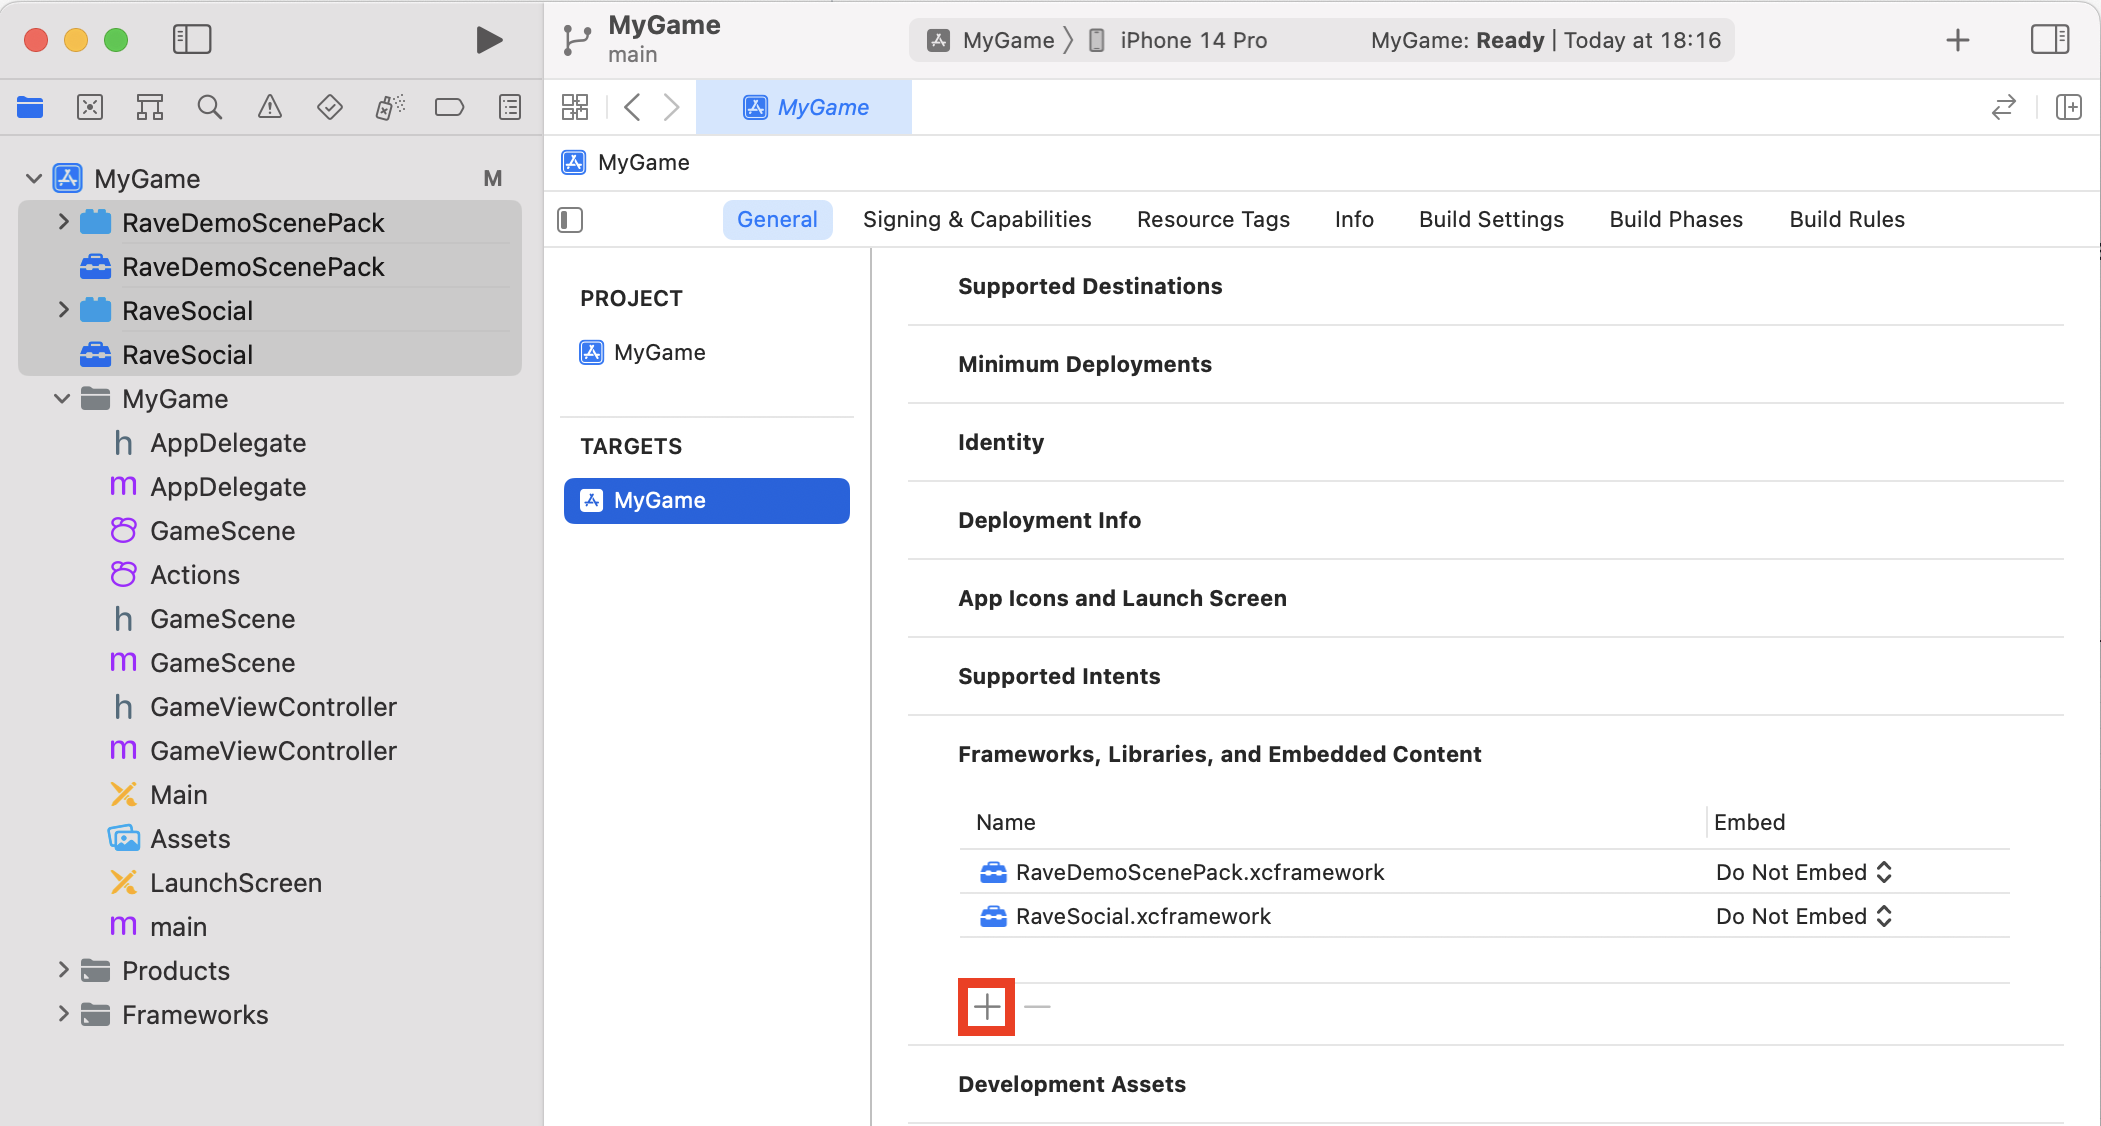Open the Build Rules tab

[x=1847, y=220]
